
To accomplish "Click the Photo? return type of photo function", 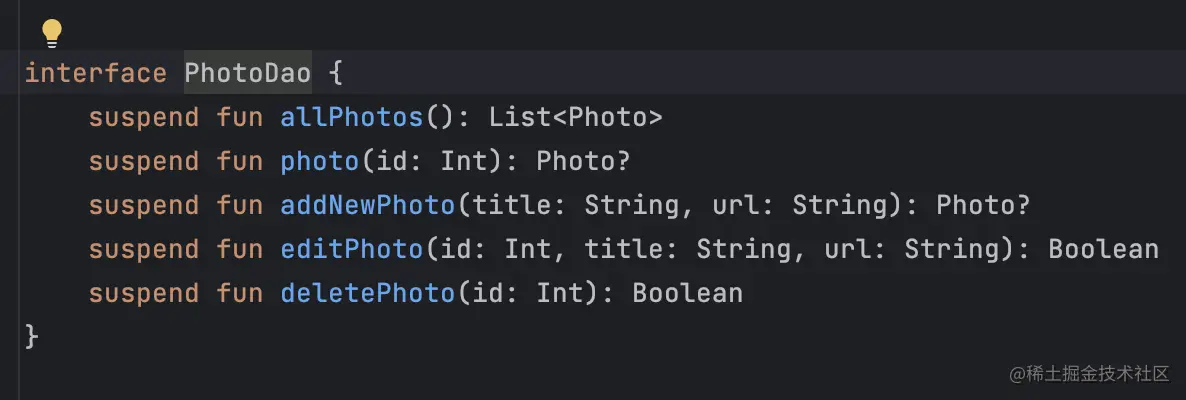I will (x=583, y=161).
